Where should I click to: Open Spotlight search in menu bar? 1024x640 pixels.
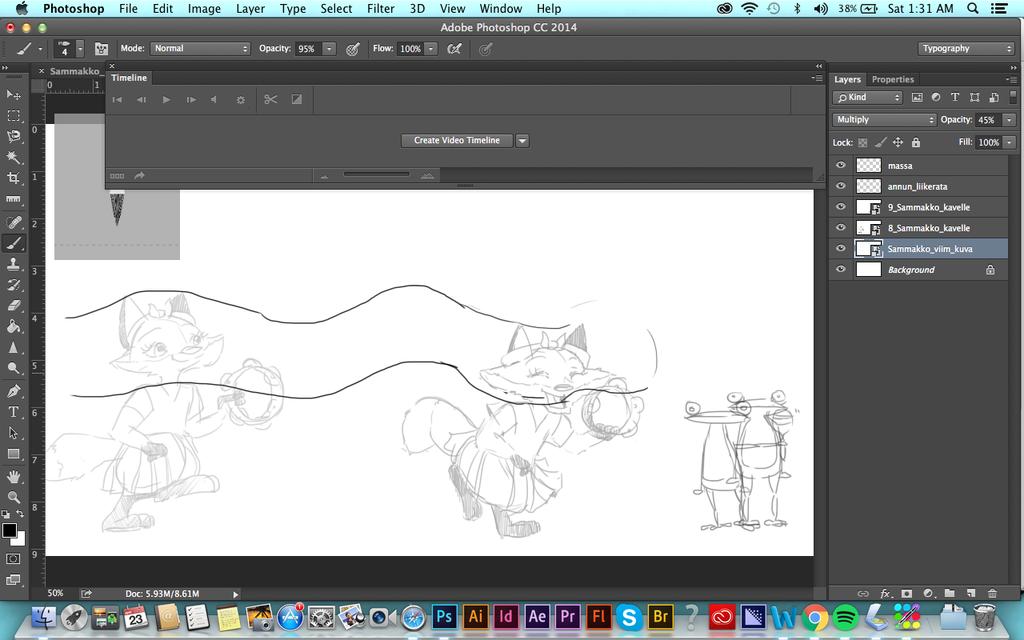972,8
